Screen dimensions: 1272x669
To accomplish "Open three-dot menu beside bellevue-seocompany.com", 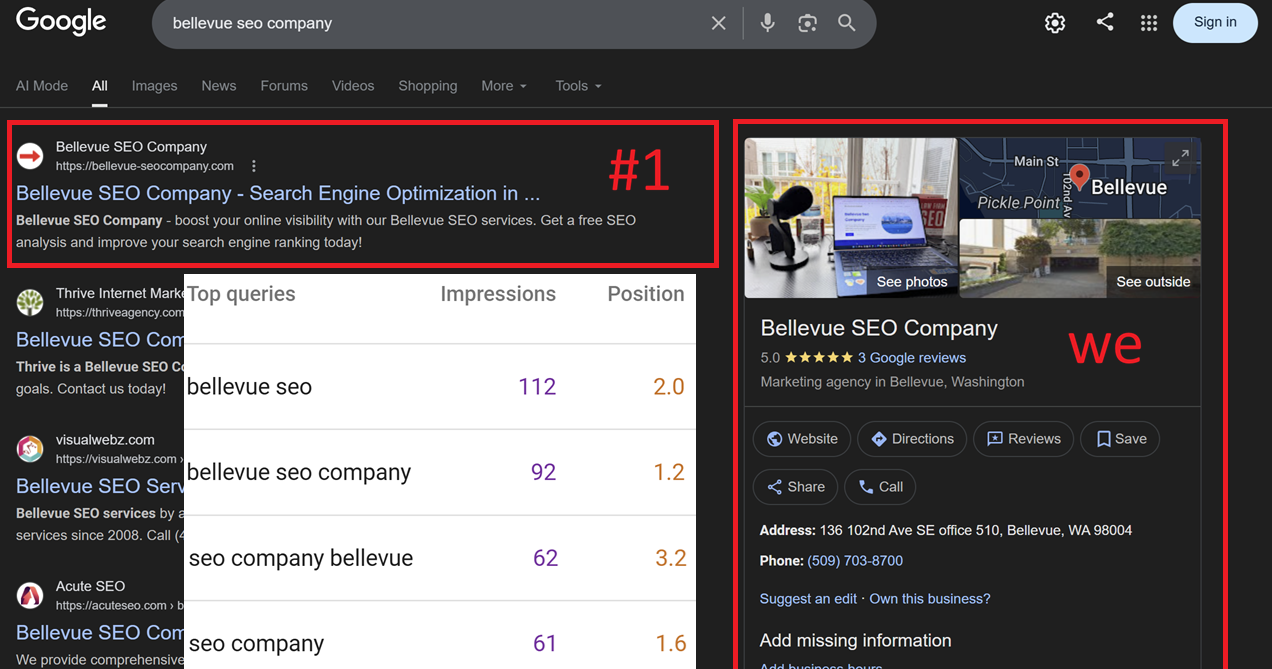I will coord(254,166).
